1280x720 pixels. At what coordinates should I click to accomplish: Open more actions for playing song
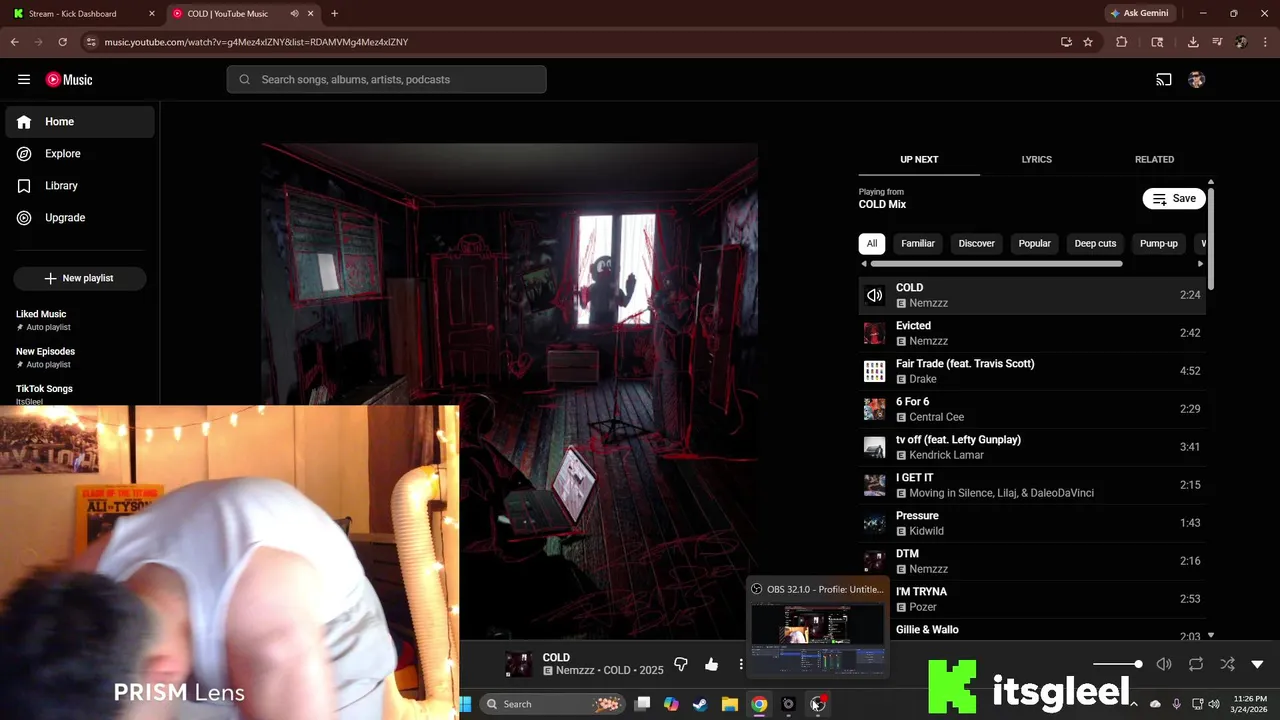[x=741, y=664]
